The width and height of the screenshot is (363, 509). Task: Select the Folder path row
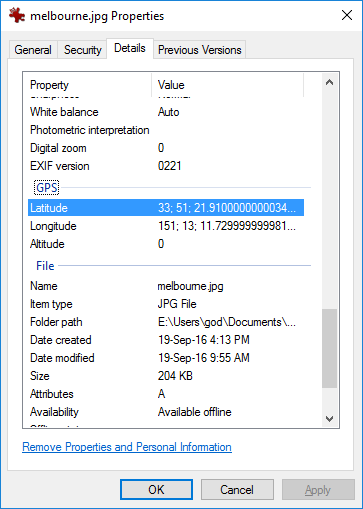tap(166, 322)
